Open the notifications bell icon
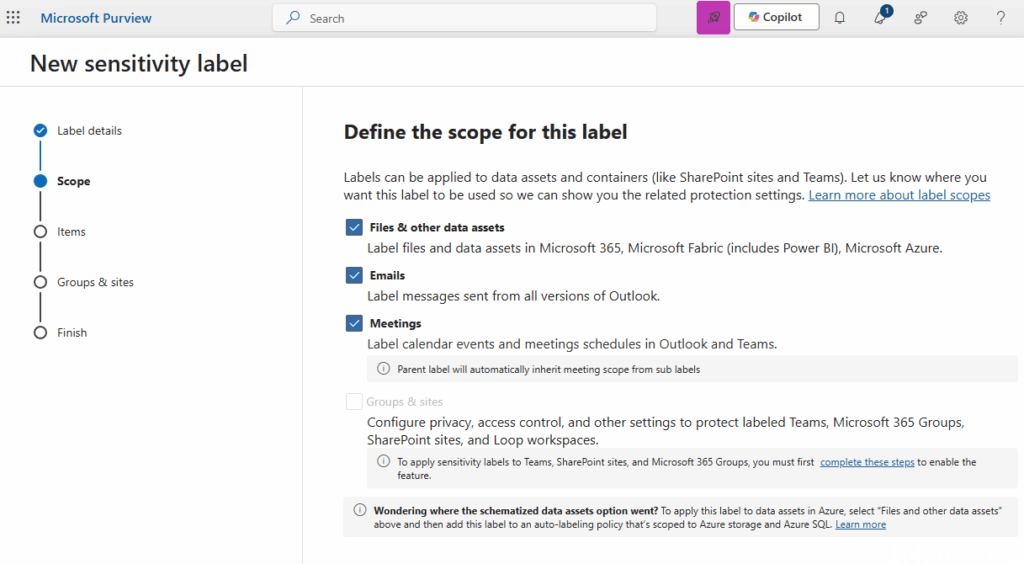Screen dimensions: 1024x564 coord(840,18)
